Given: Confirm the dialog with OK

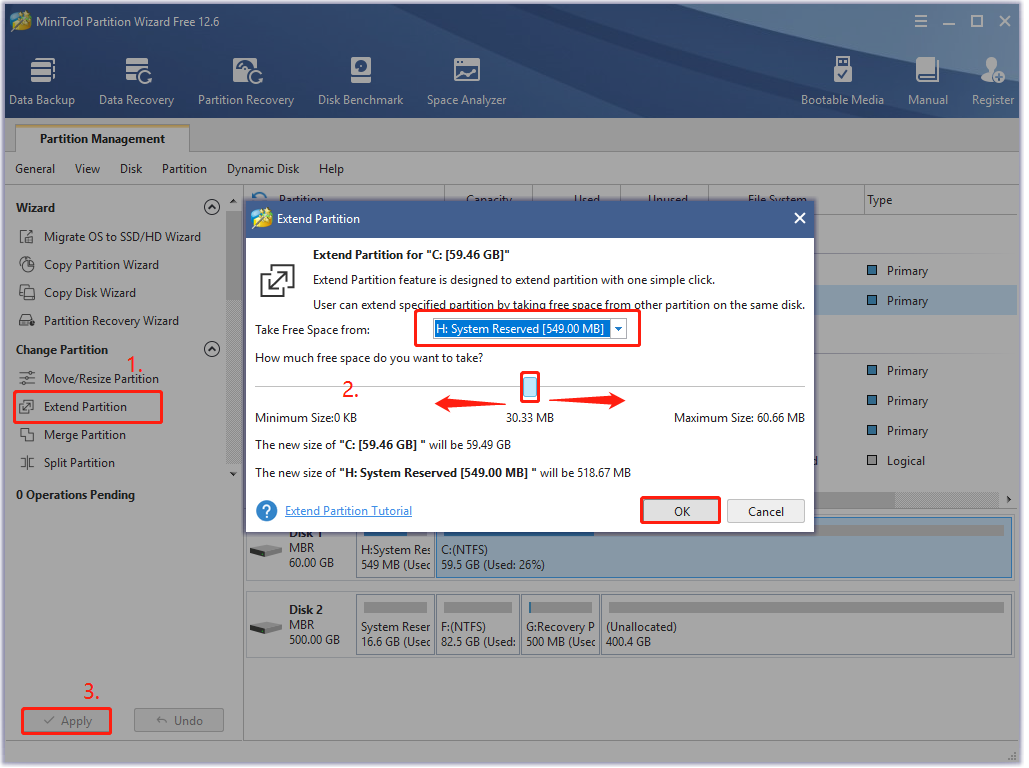Looking at the screenshot, I should (681, 511).
